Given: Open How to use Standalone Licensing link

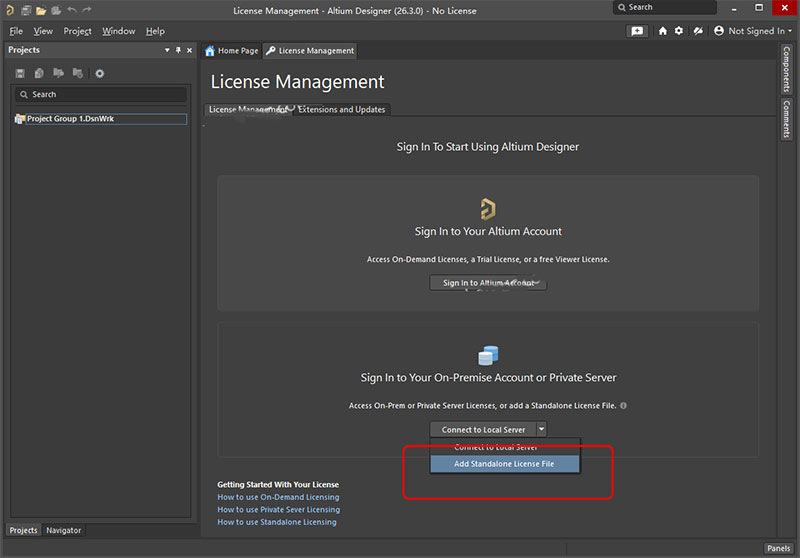Looking at the screenshot, I should click(x=277, y=522).
